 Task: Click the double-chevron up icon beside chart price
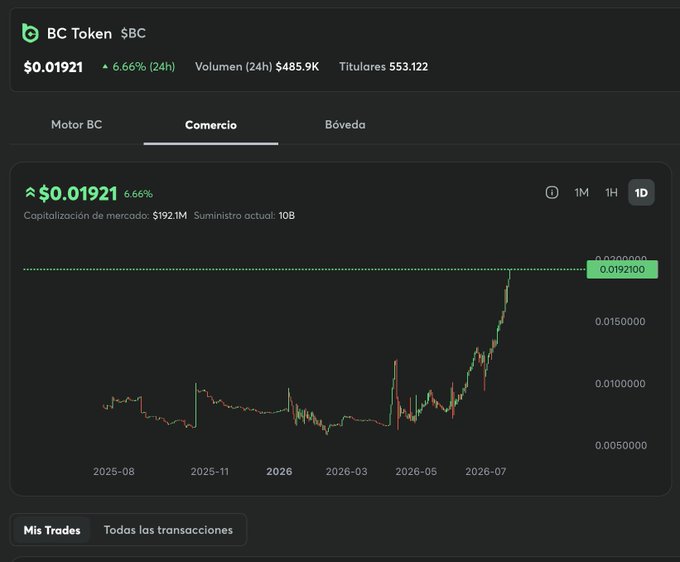[30, 192]
